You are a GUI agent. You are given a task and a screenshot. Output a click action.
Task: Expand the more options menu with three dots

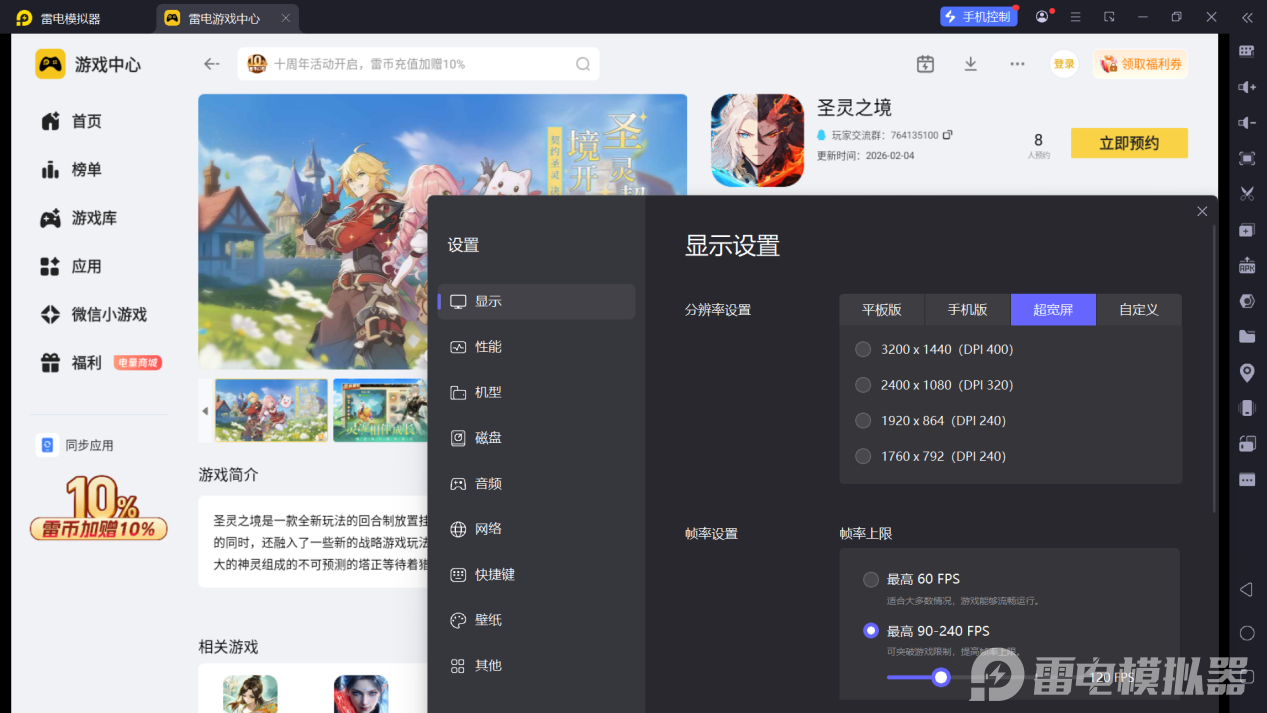1017,63
